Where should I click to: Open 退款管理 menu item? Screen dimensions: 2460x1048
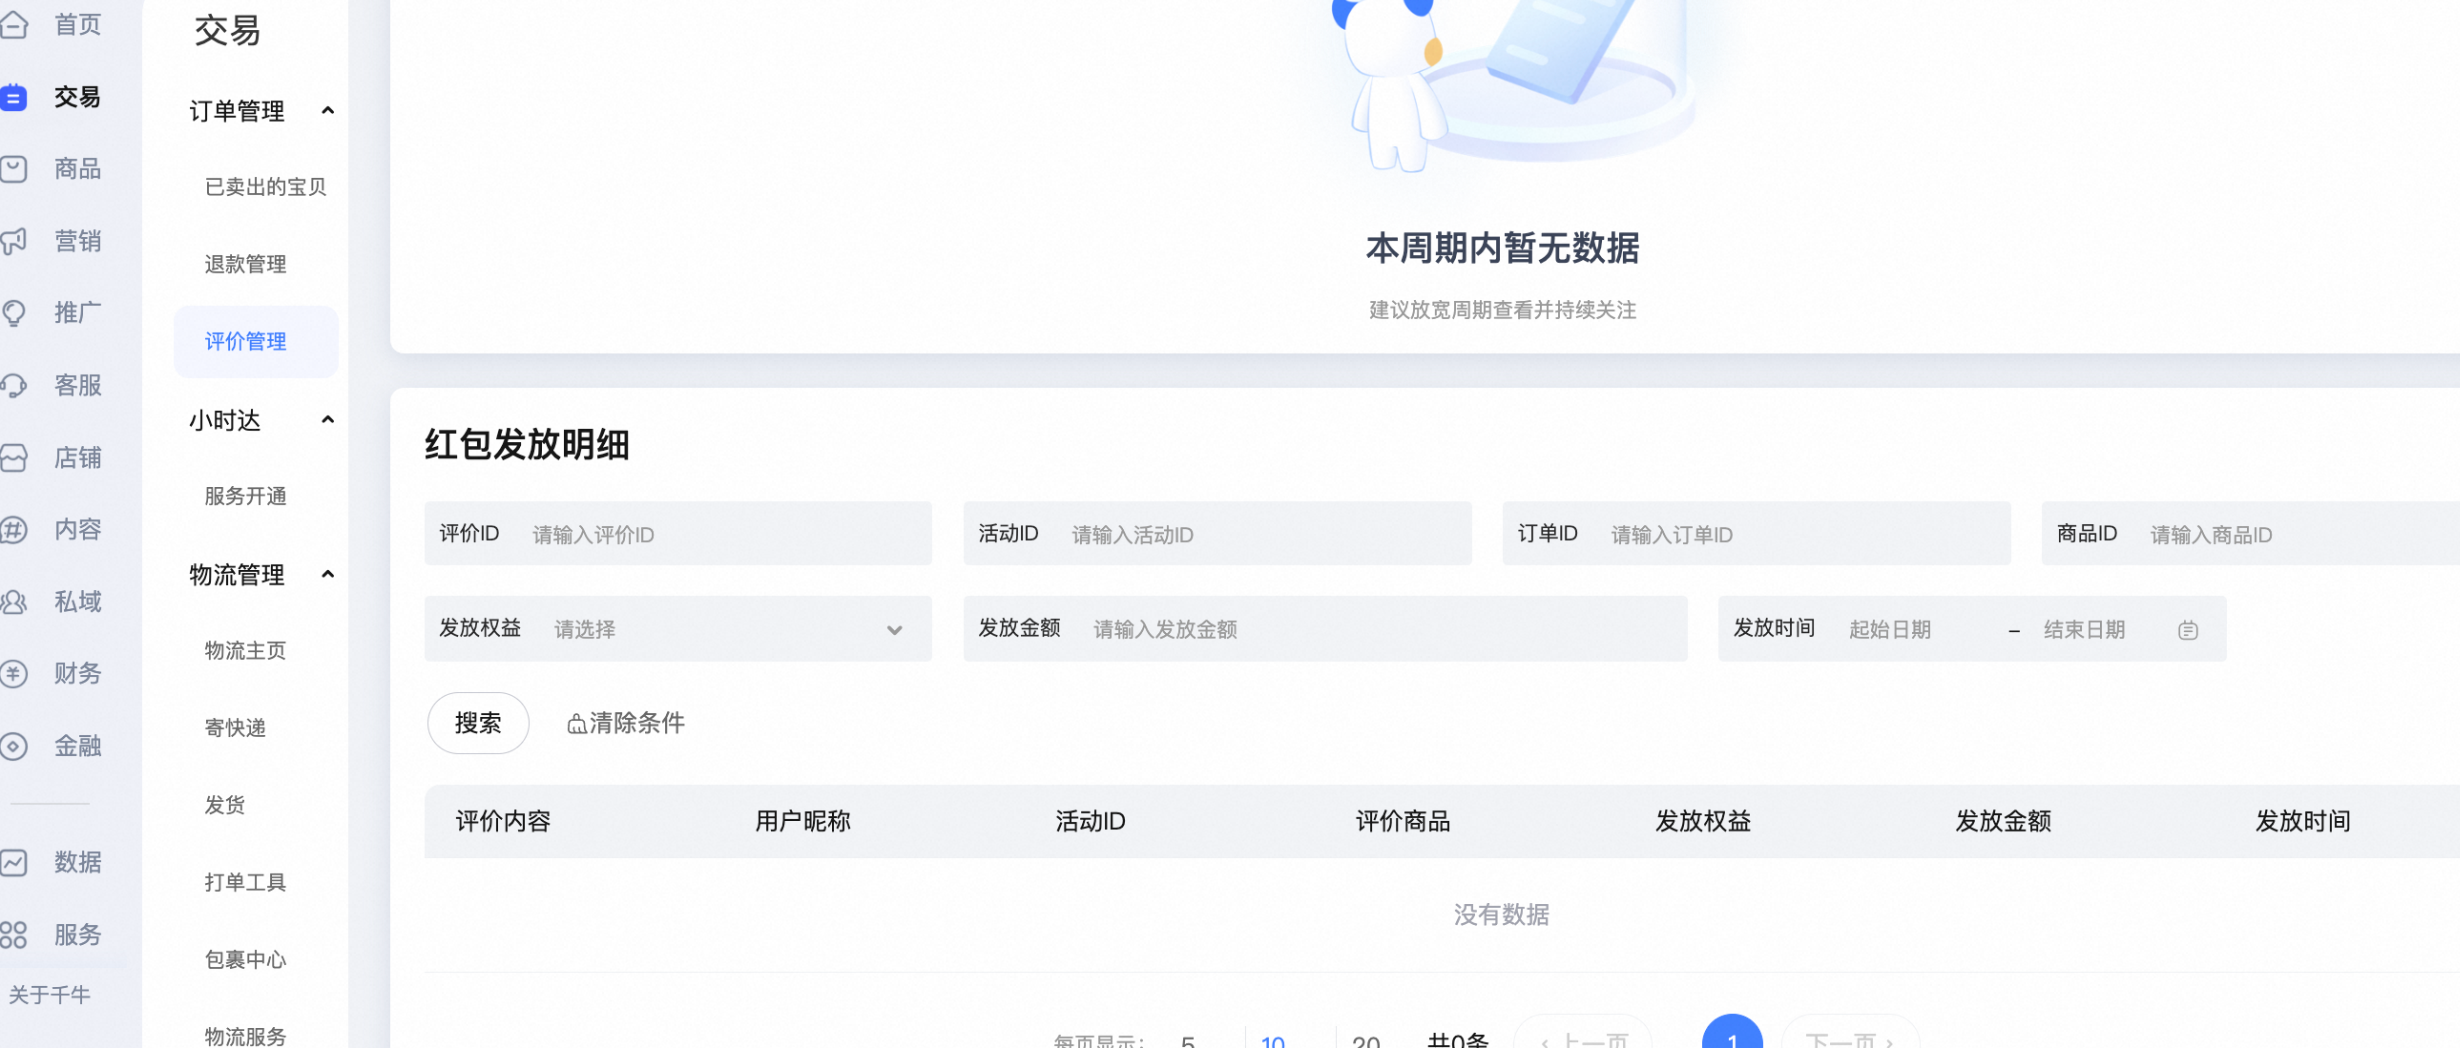tap(246, 264)
